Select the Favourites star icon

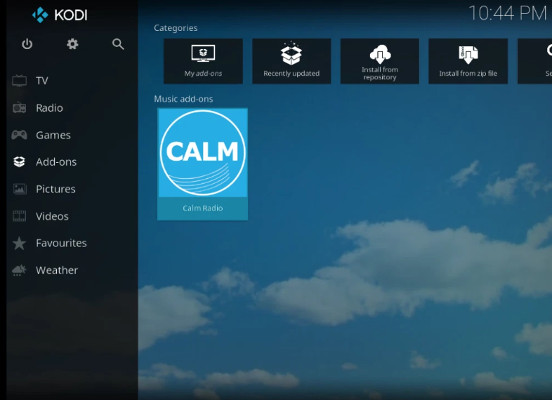tap(19, 243)
